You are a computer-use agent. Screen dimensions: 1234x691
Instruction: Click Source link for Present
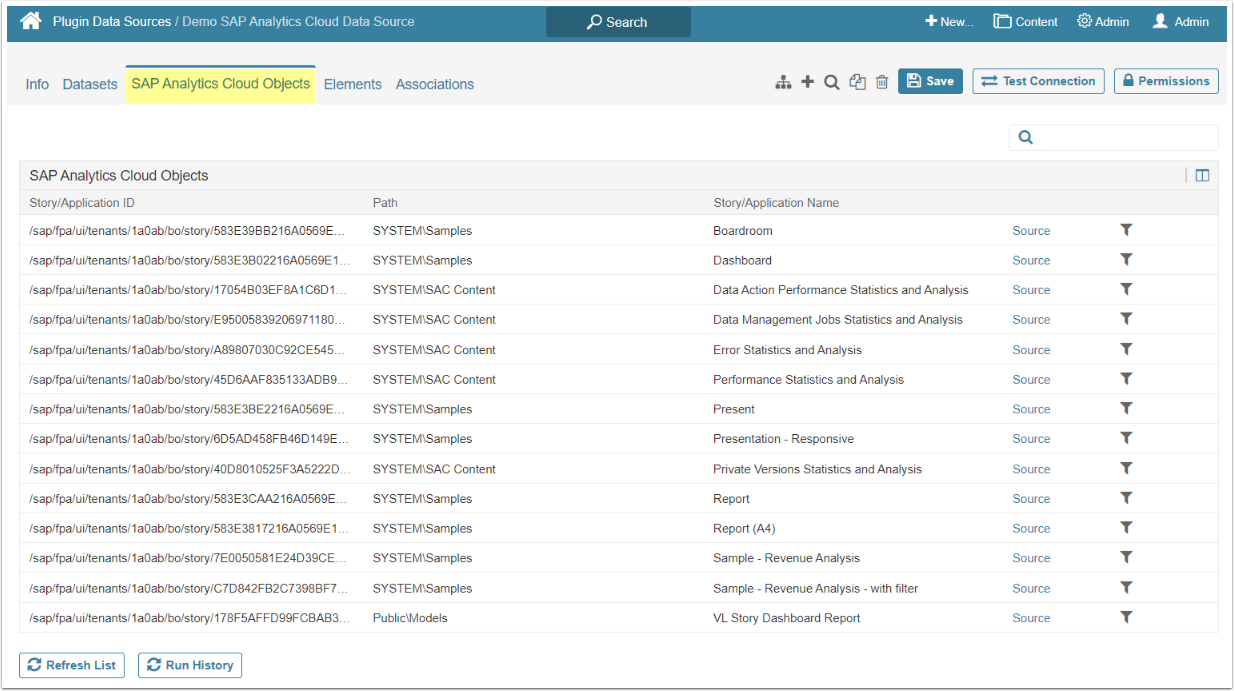pyautogui.click(x=1031, y=409)
